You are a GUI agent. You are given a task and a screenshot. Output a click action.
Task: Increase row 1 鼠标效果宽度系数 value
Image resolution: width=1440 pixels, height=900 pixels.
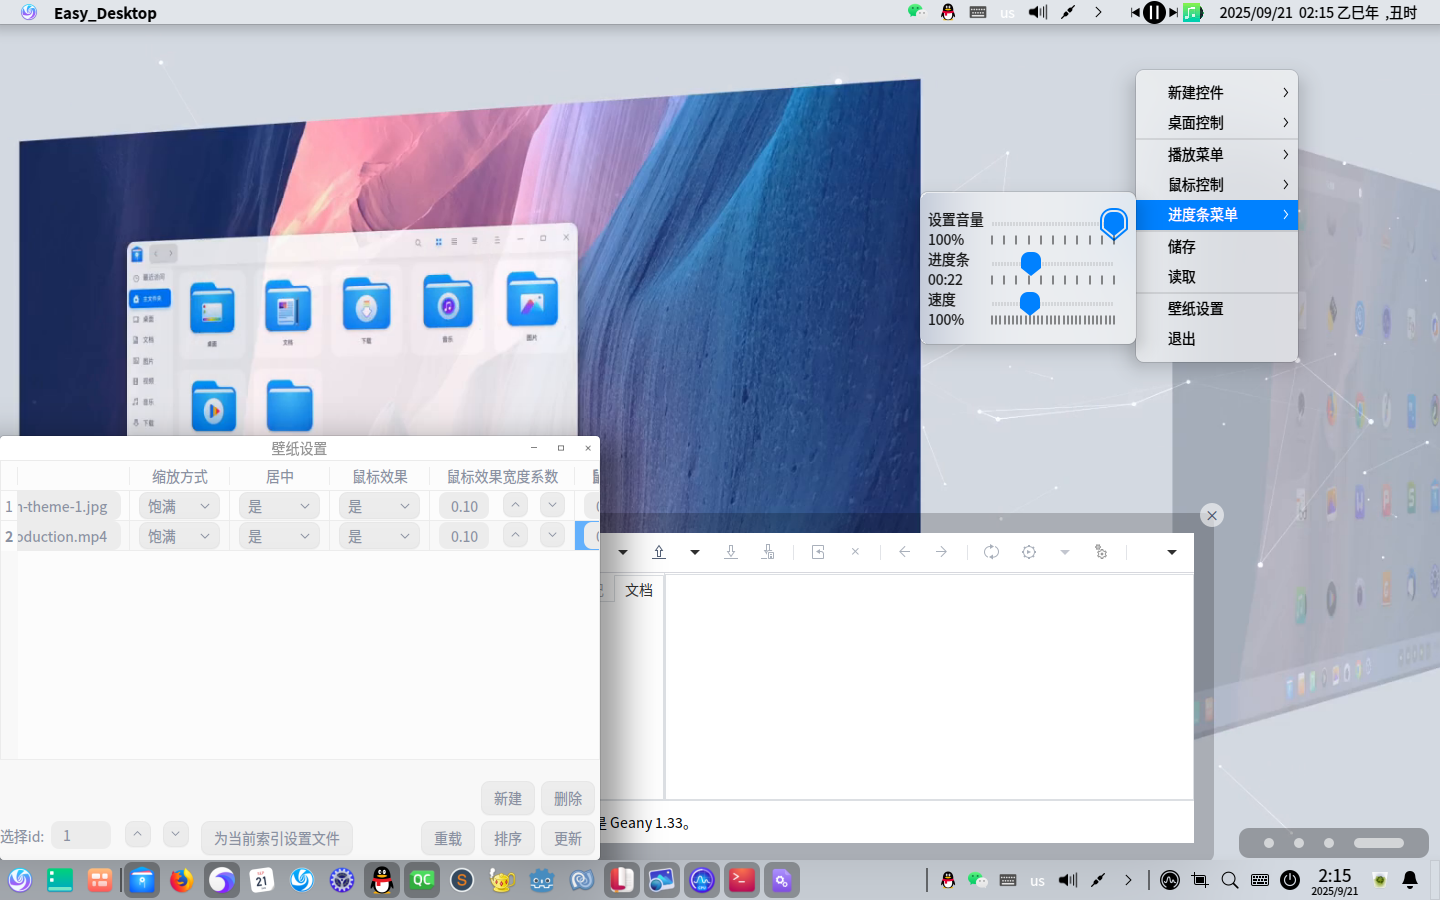pos(515,505)
